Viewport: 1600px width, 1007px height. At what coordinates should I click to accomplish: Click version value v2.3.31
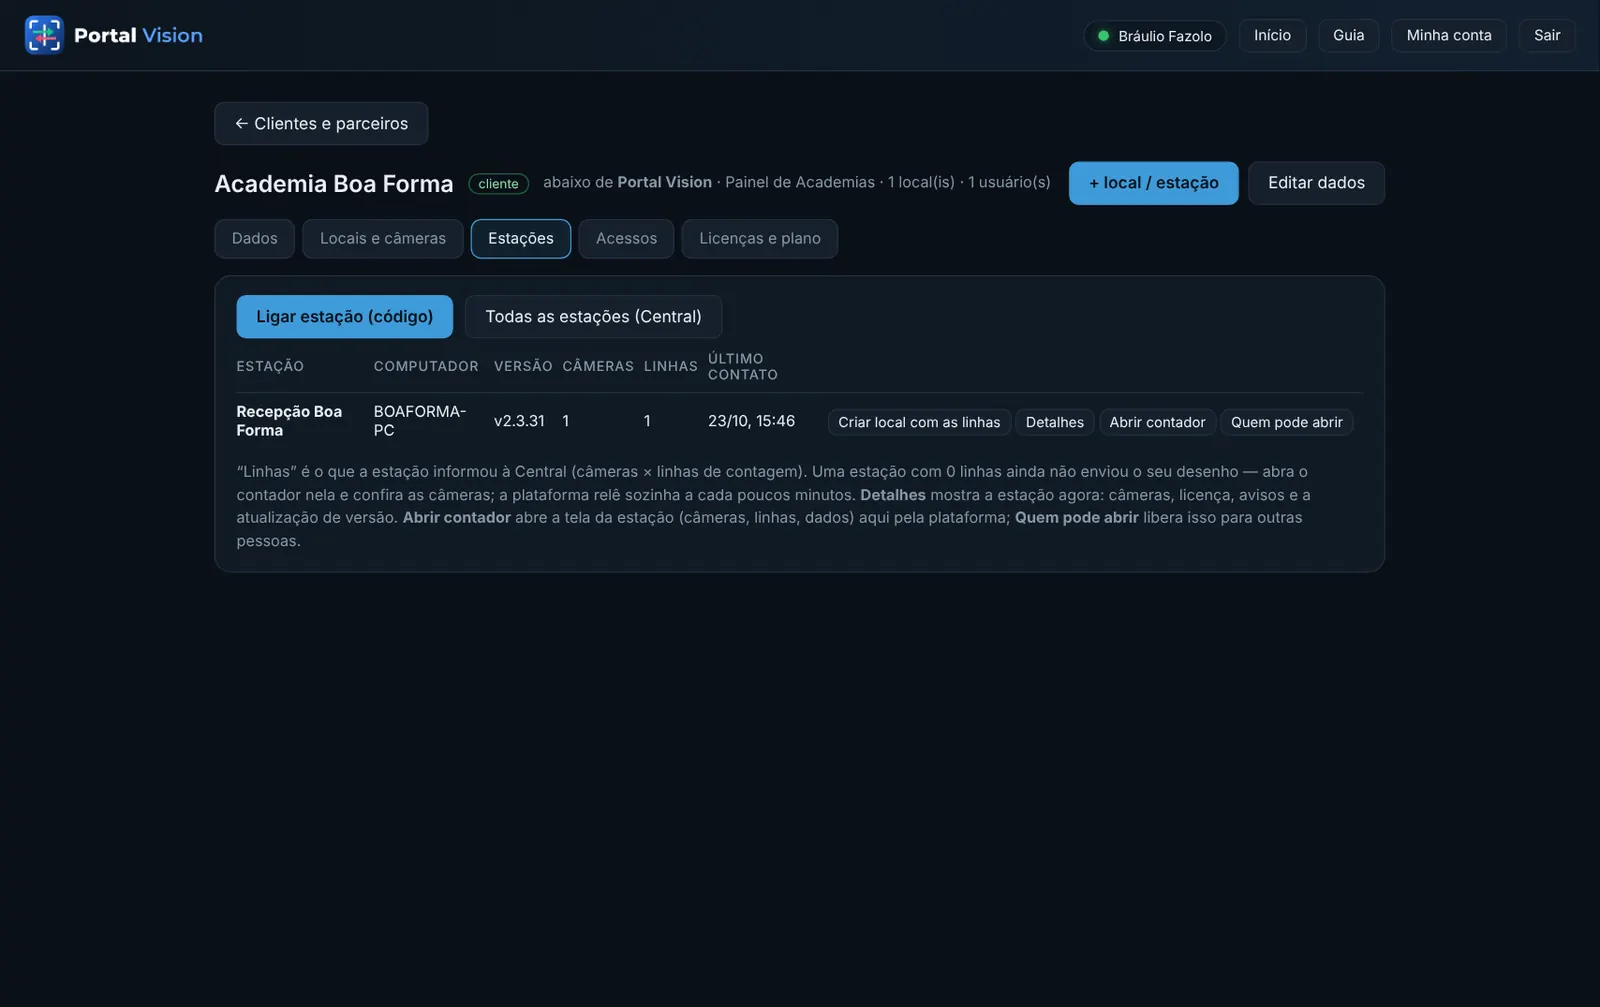pyautogui.click(x=519, y=421)
